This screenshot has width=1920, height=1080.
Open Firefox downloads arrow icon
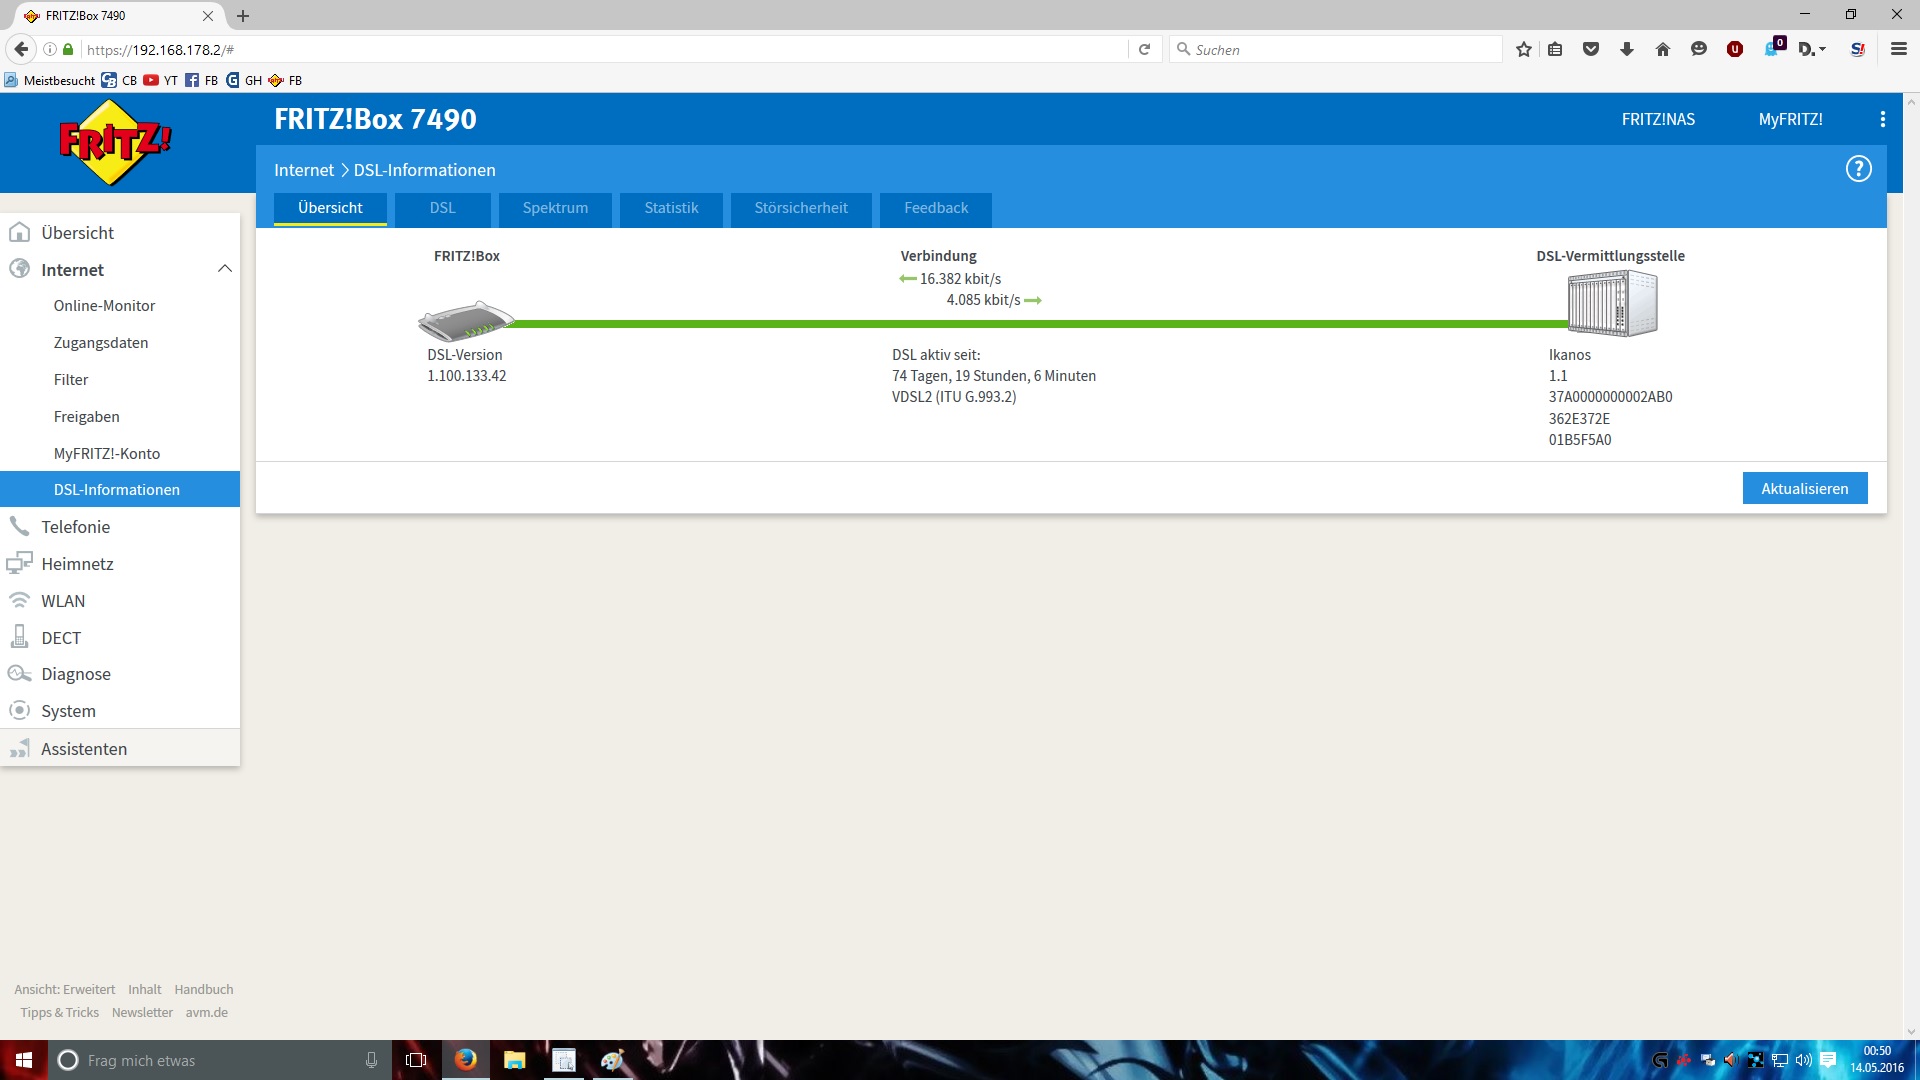(1626, 49)
